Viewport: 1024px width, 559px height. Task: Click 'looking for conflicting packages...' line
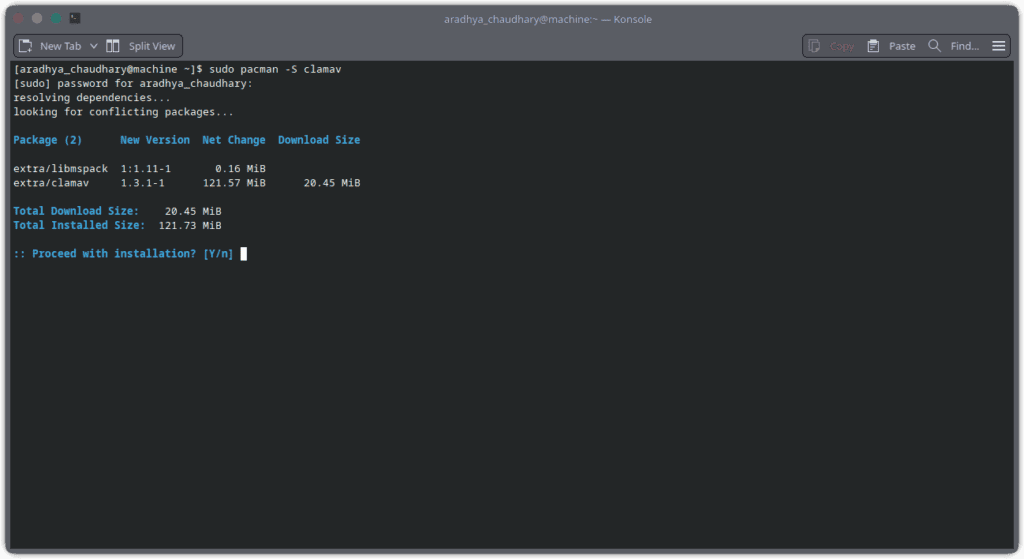(x=123, y=112)
